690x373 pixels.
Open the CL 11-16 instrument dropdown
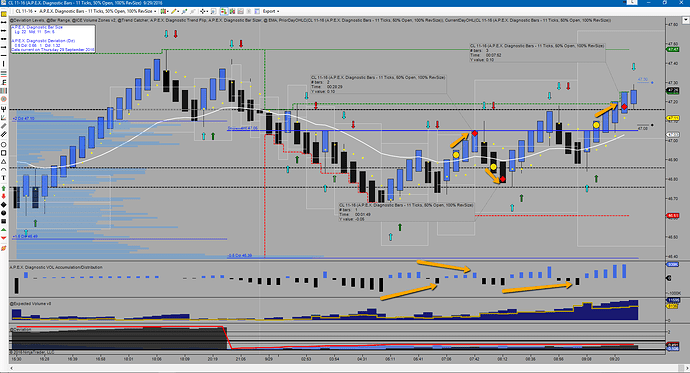[x=27, y=11]
